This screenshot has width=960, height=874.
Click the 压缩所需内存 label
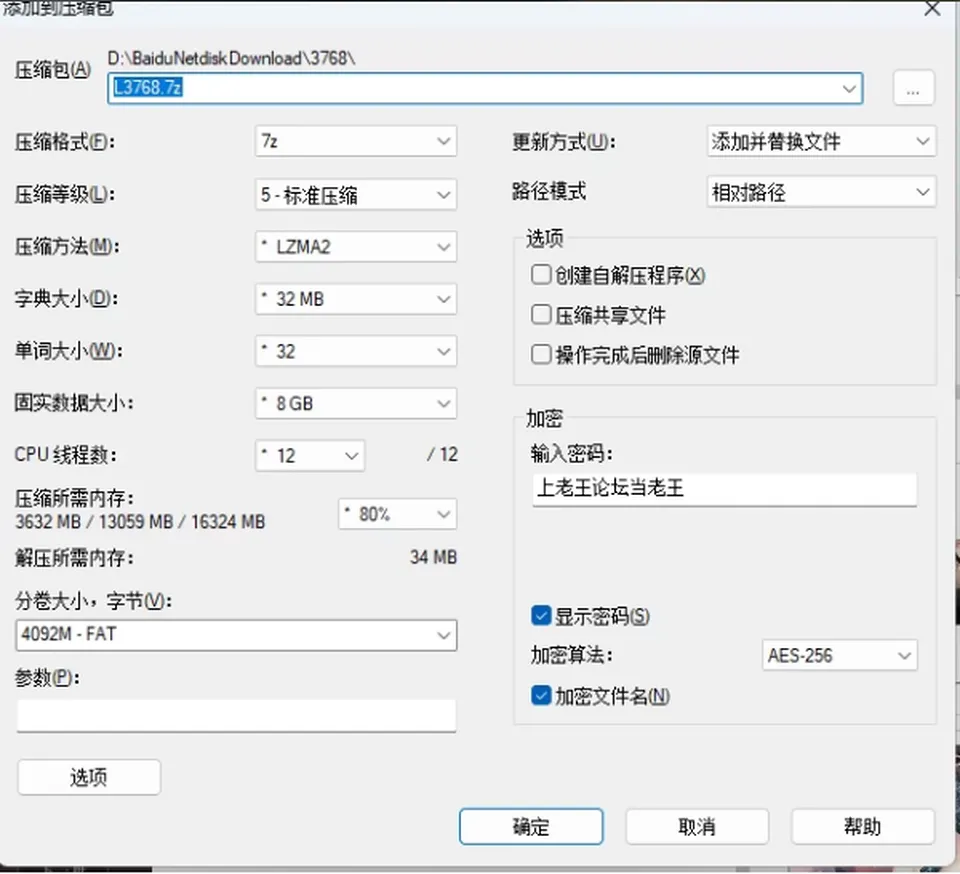coord(75,498)
